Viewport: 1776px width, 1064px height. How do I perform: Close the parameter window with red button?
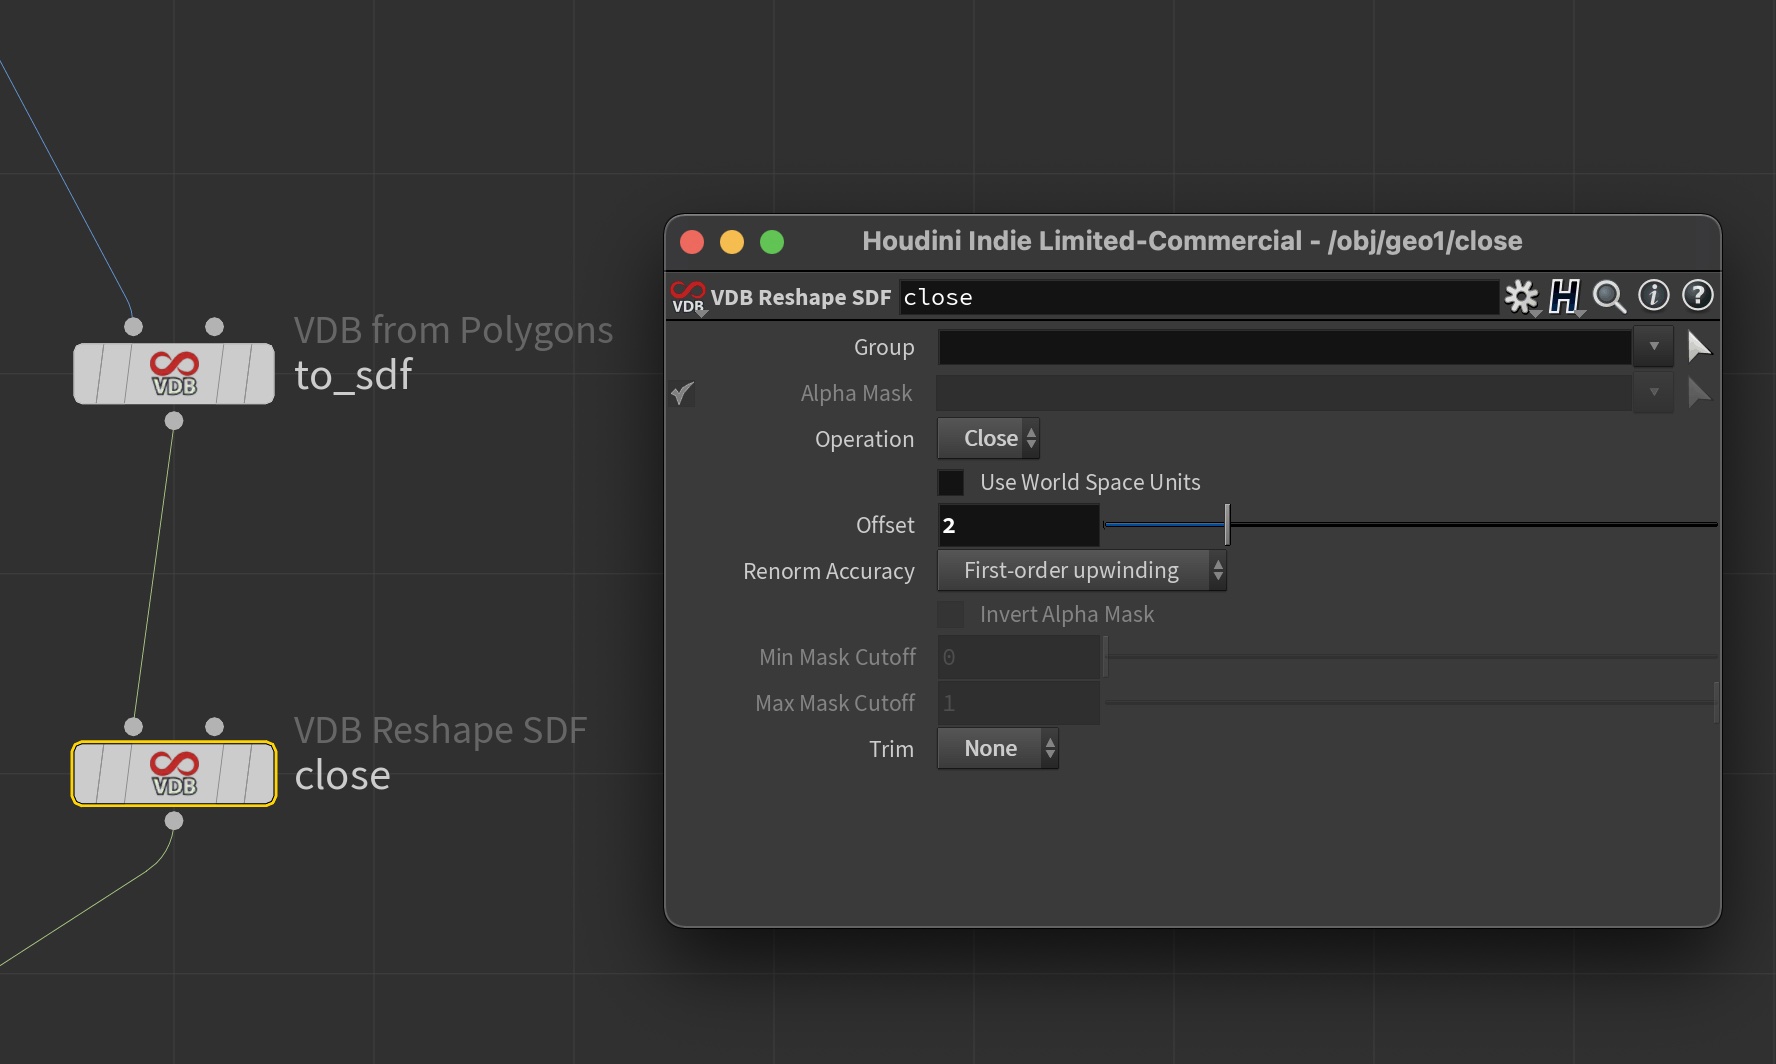tap(692, 242)
